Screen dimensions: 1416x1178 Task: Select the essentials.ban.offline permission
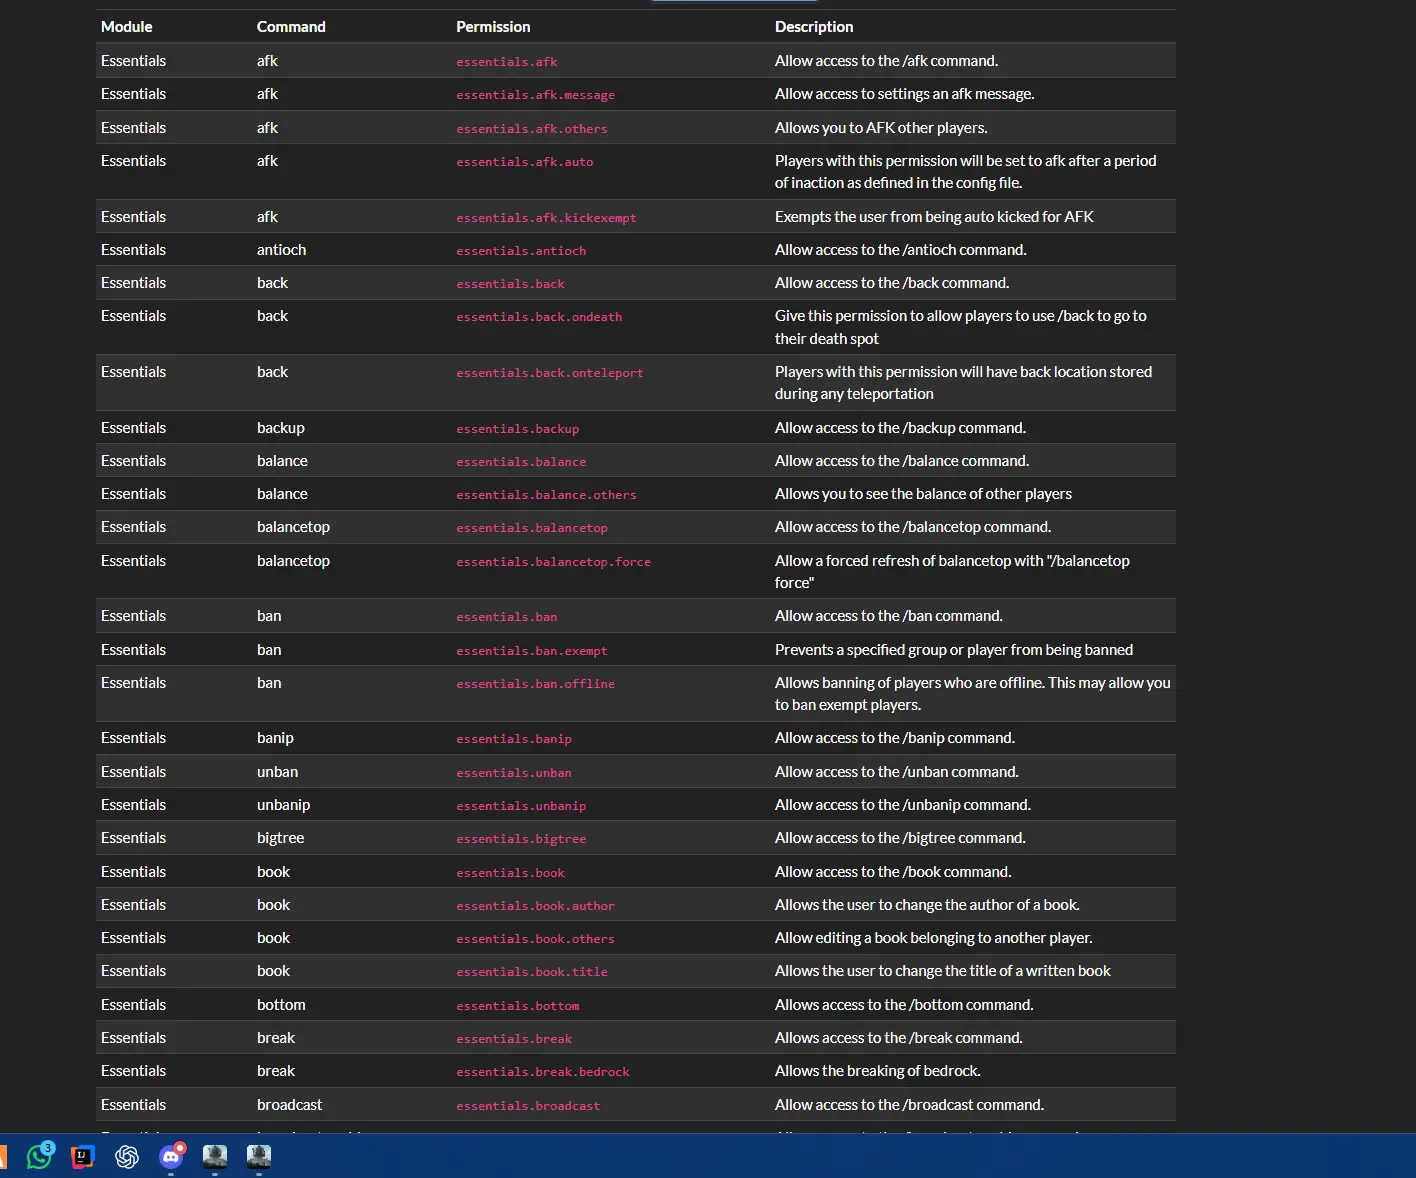(x=536, y=684)
